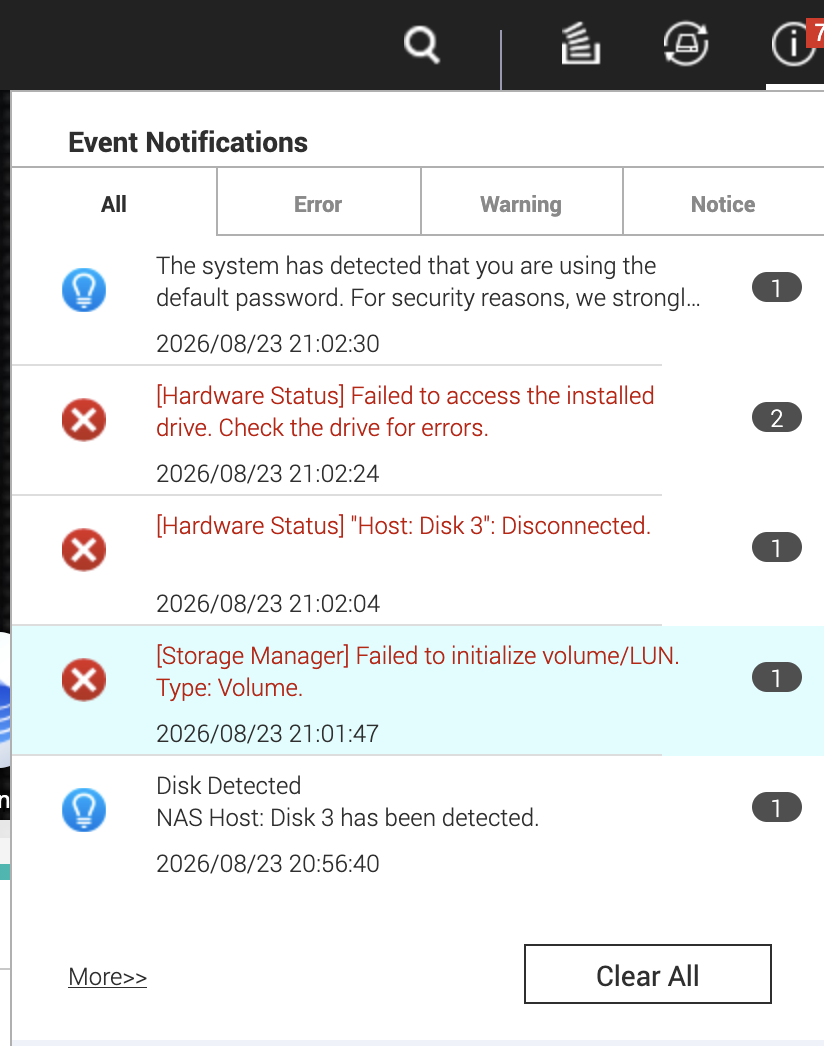Click the lightbulb icon beside the default password notice
Image resolution: width=824 pixels, height=1046 pixels.
84,290
